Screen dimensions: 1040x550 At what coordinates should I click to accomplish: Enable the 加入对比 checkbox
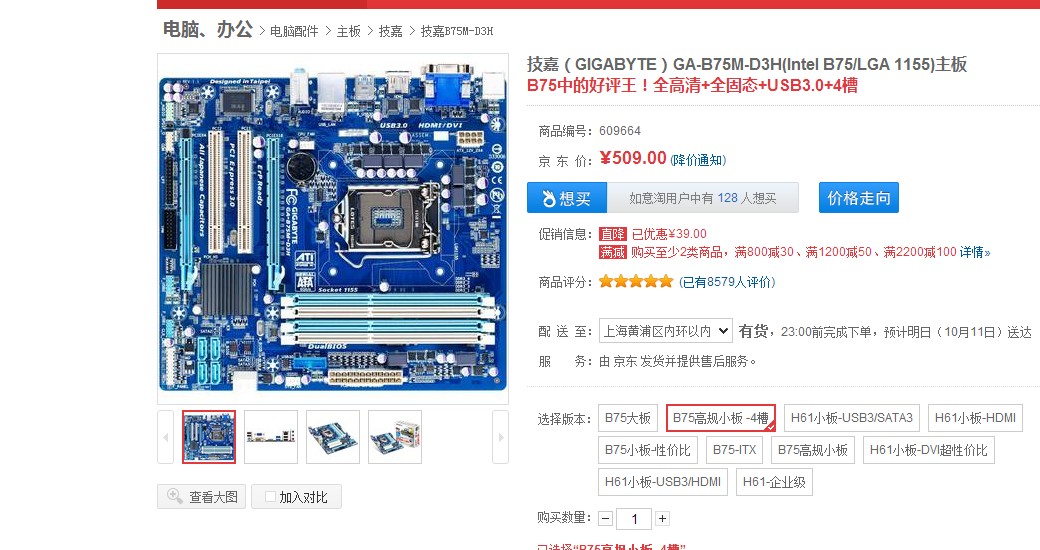pyautogui.click(x=271, y=497)
